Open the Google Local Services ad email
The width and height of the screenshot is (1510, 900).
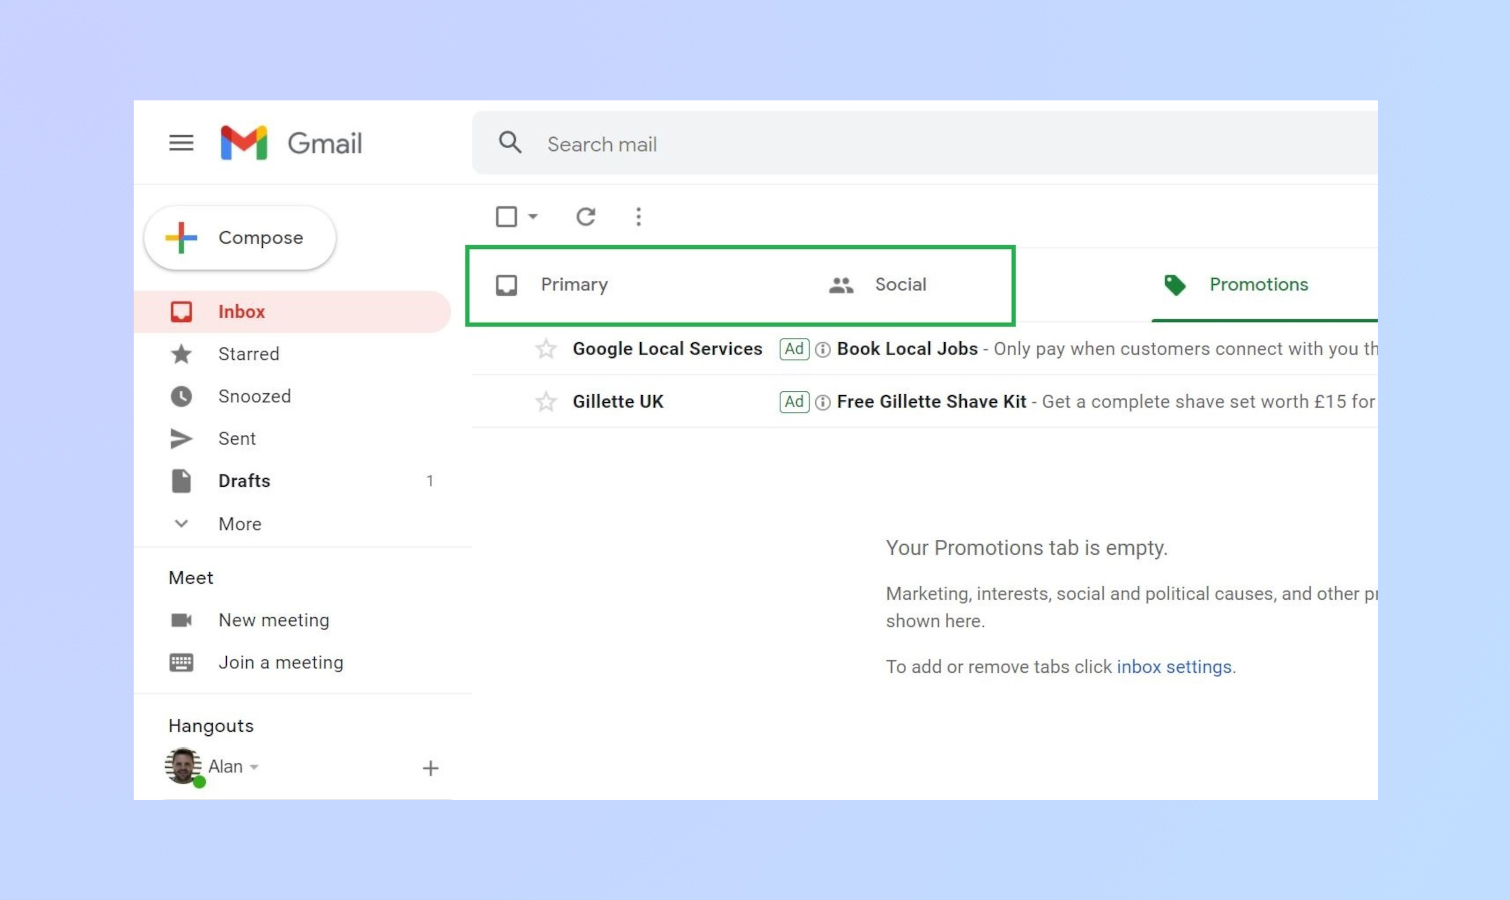point(925,349)
